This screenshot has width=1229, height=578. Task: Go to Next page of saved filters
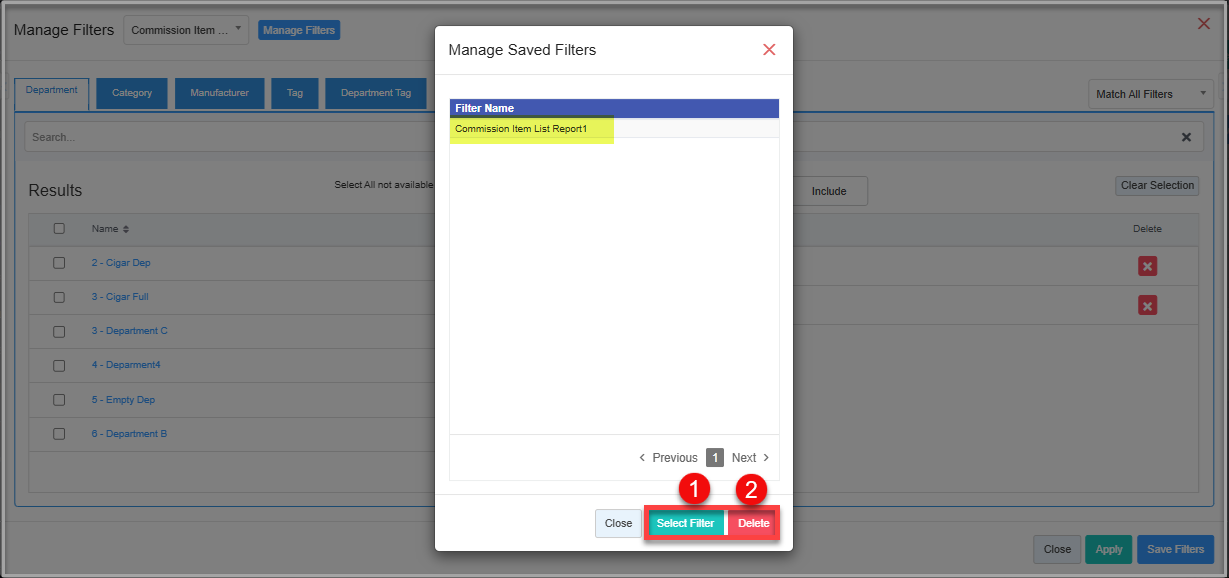(x=751, y=457)
